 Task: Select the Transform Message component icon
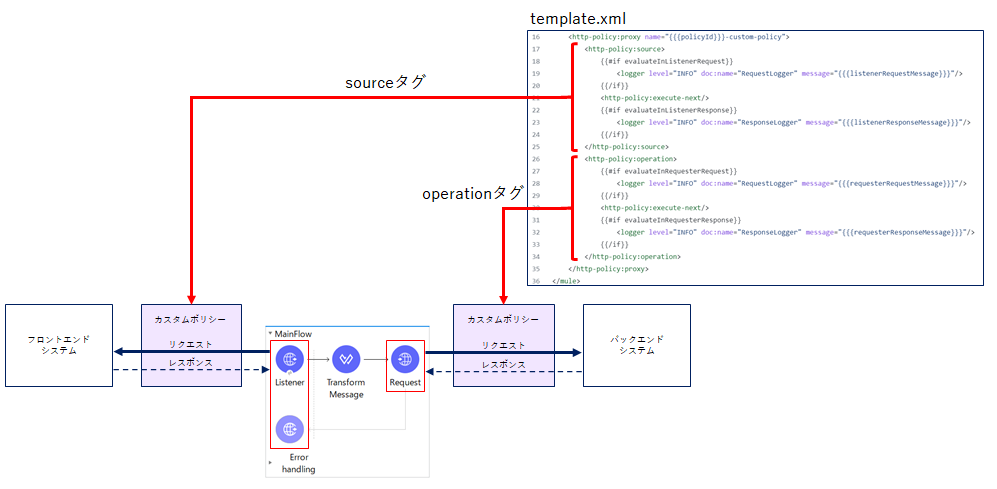click(x=346, y=359)
